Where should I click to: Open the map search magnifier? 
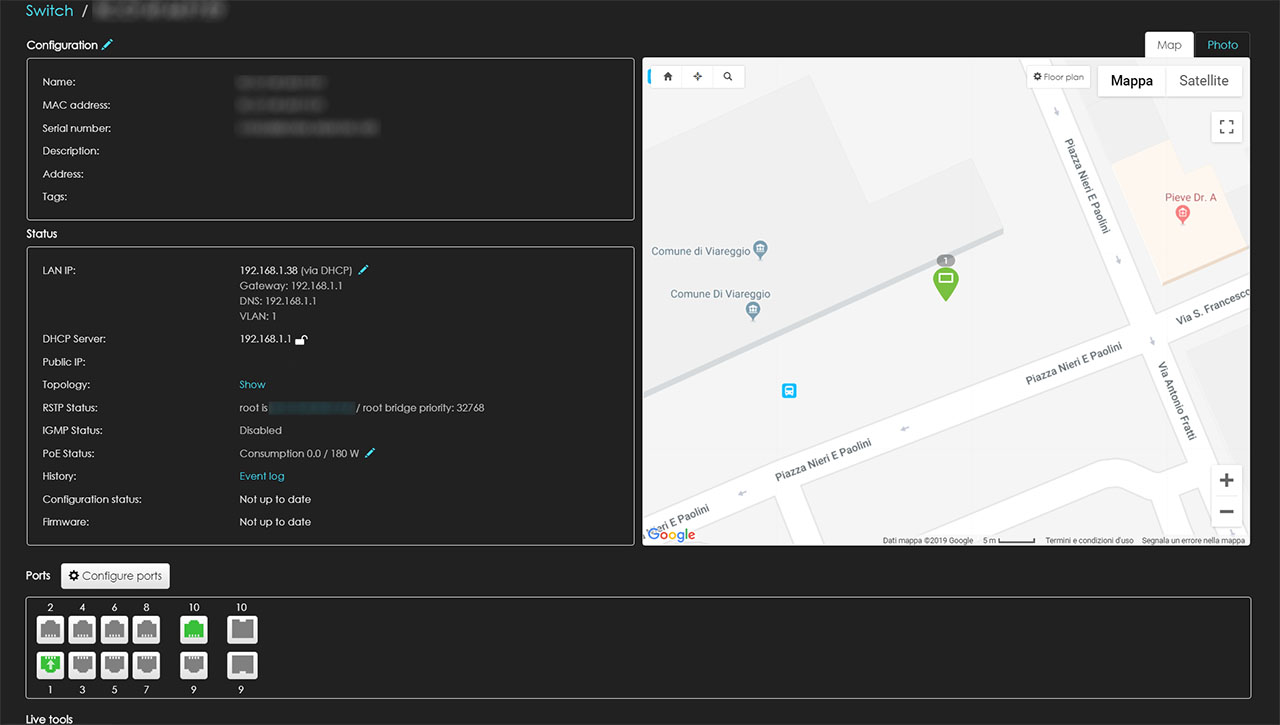pyautogui.click(x=728, y=77)
